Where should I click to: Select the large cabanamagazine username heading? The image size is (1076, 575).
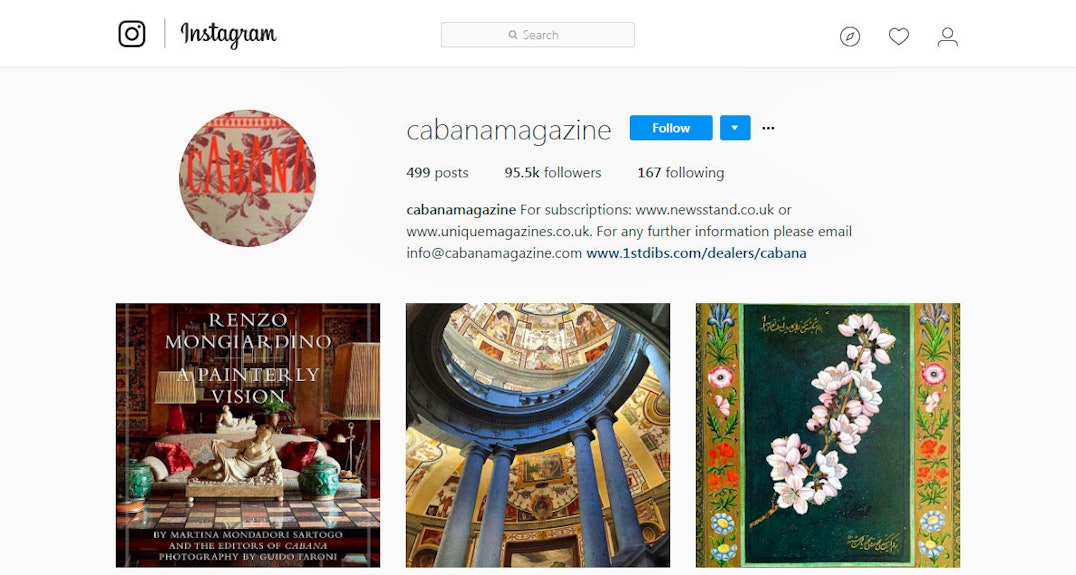pos(508,130)
